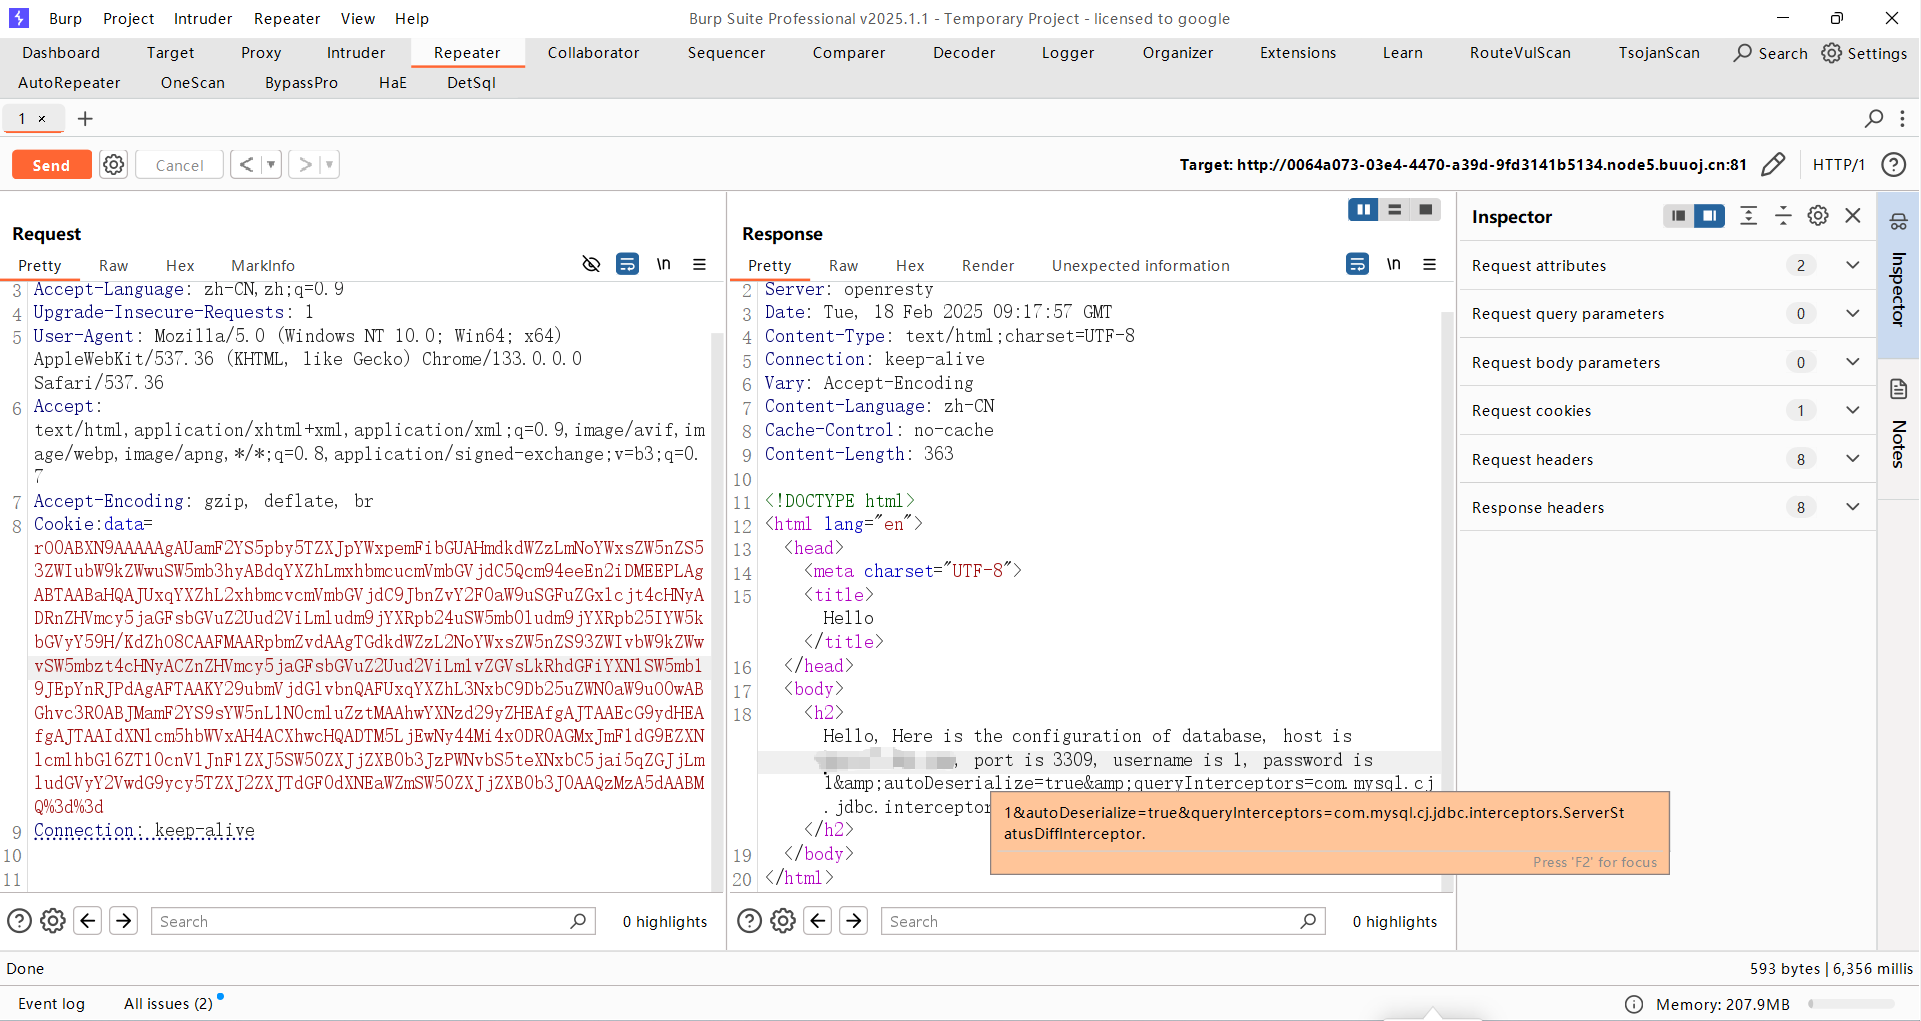1921x1021 pixels.
Task: Dock Inspector panel on the right
Action: click(x=1710, y=216)
